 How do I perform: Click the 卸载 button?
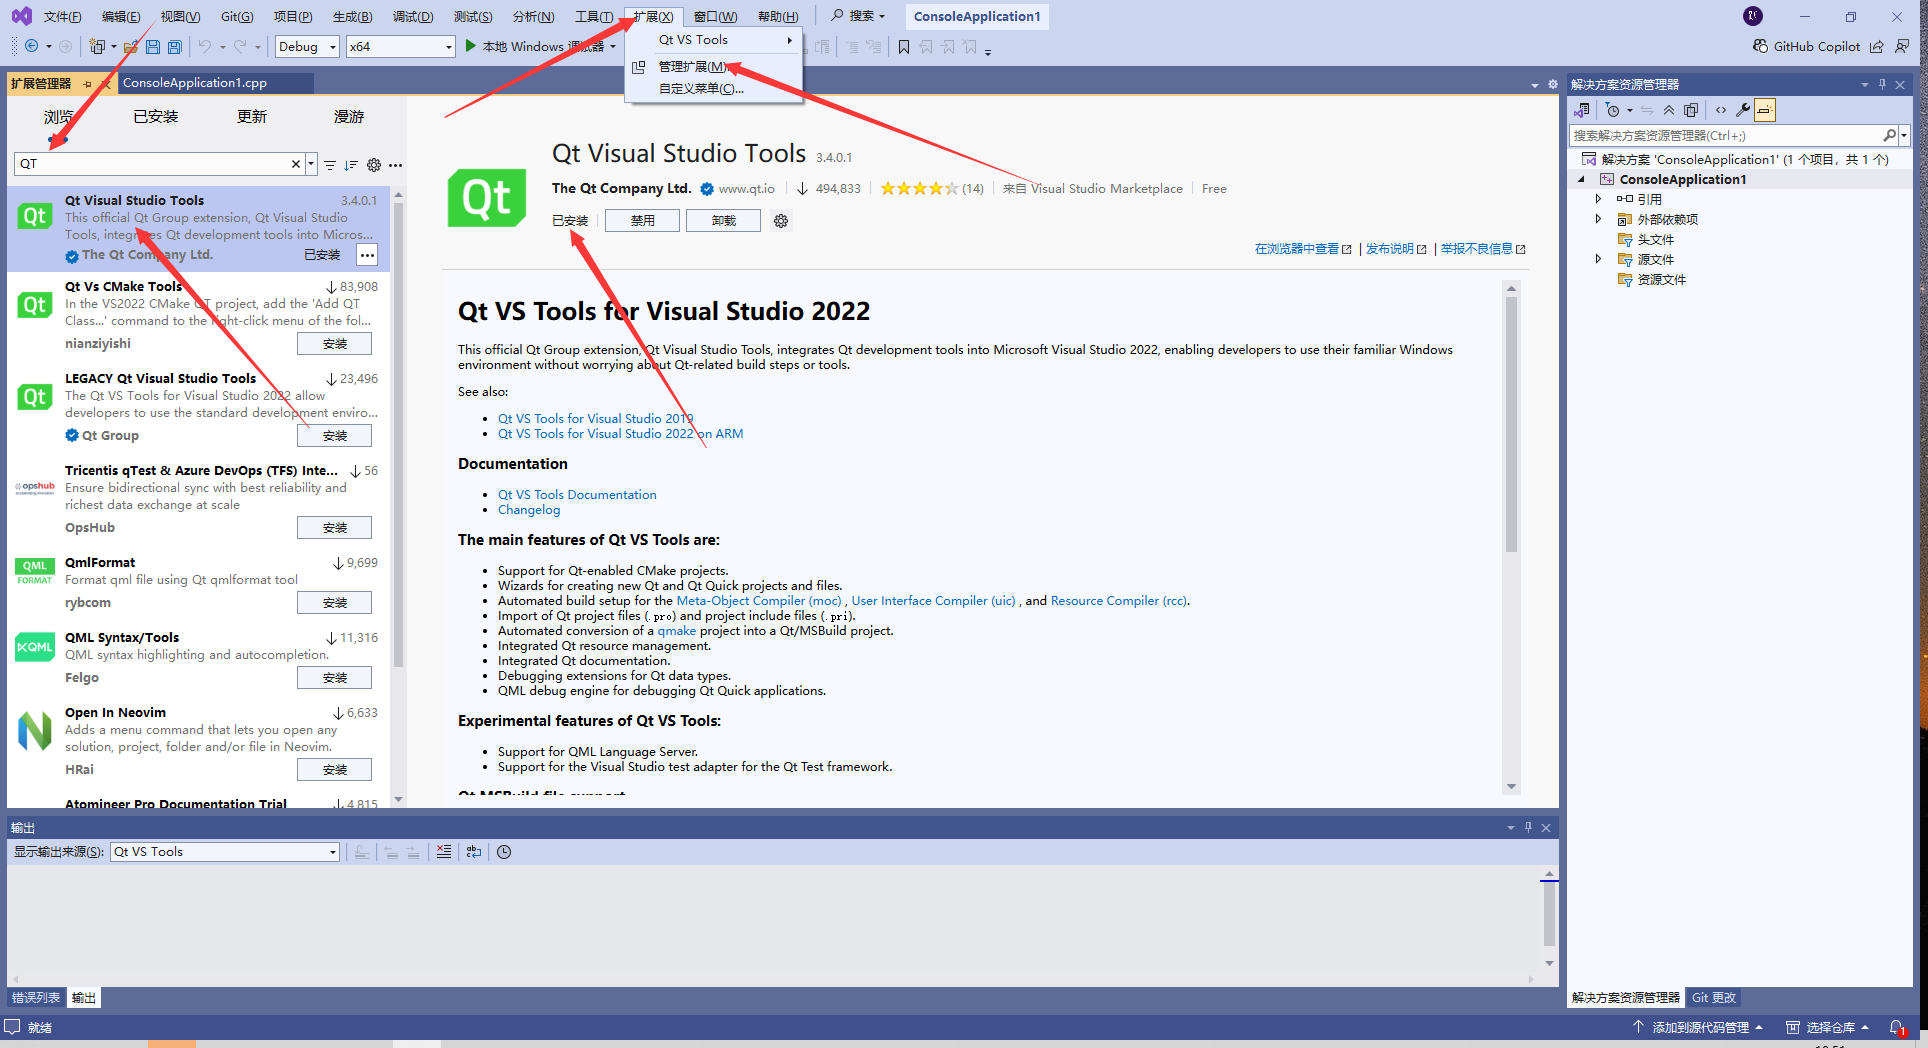coord(723,221)
